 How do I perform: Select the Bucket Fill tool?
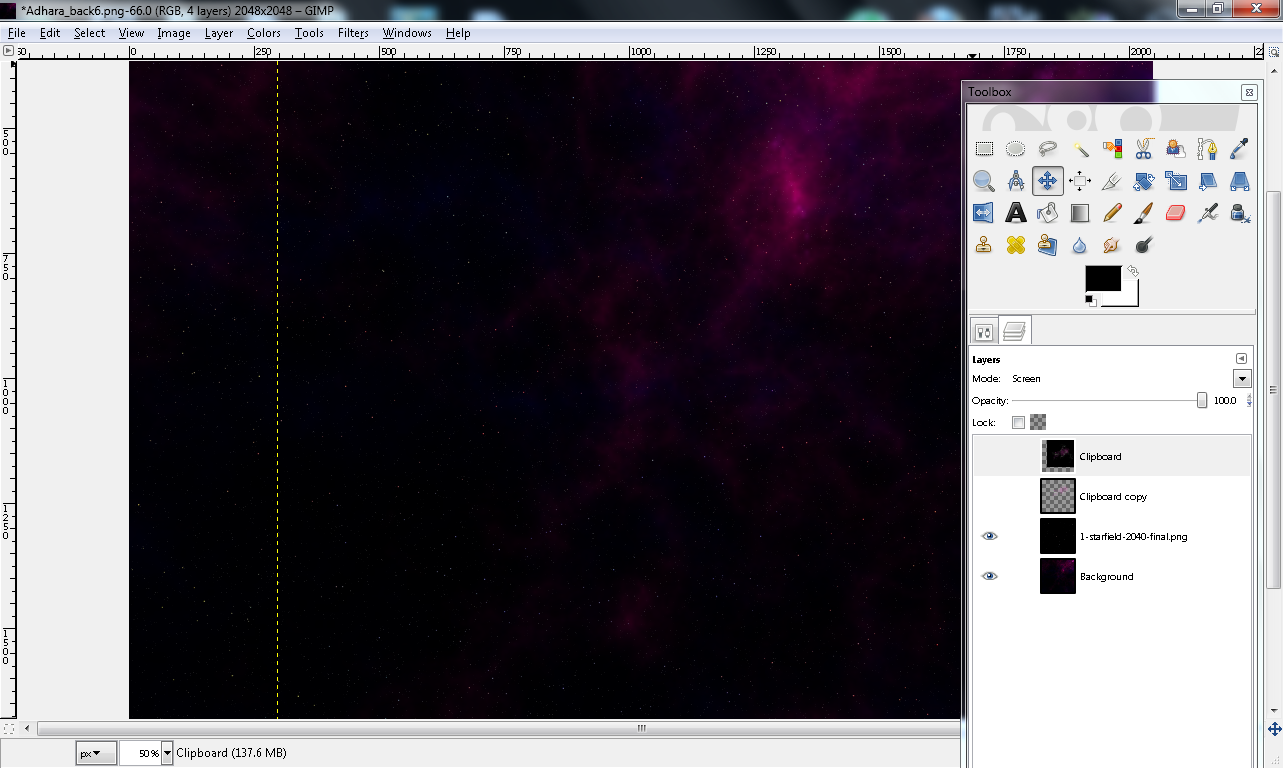point(1047,213)
